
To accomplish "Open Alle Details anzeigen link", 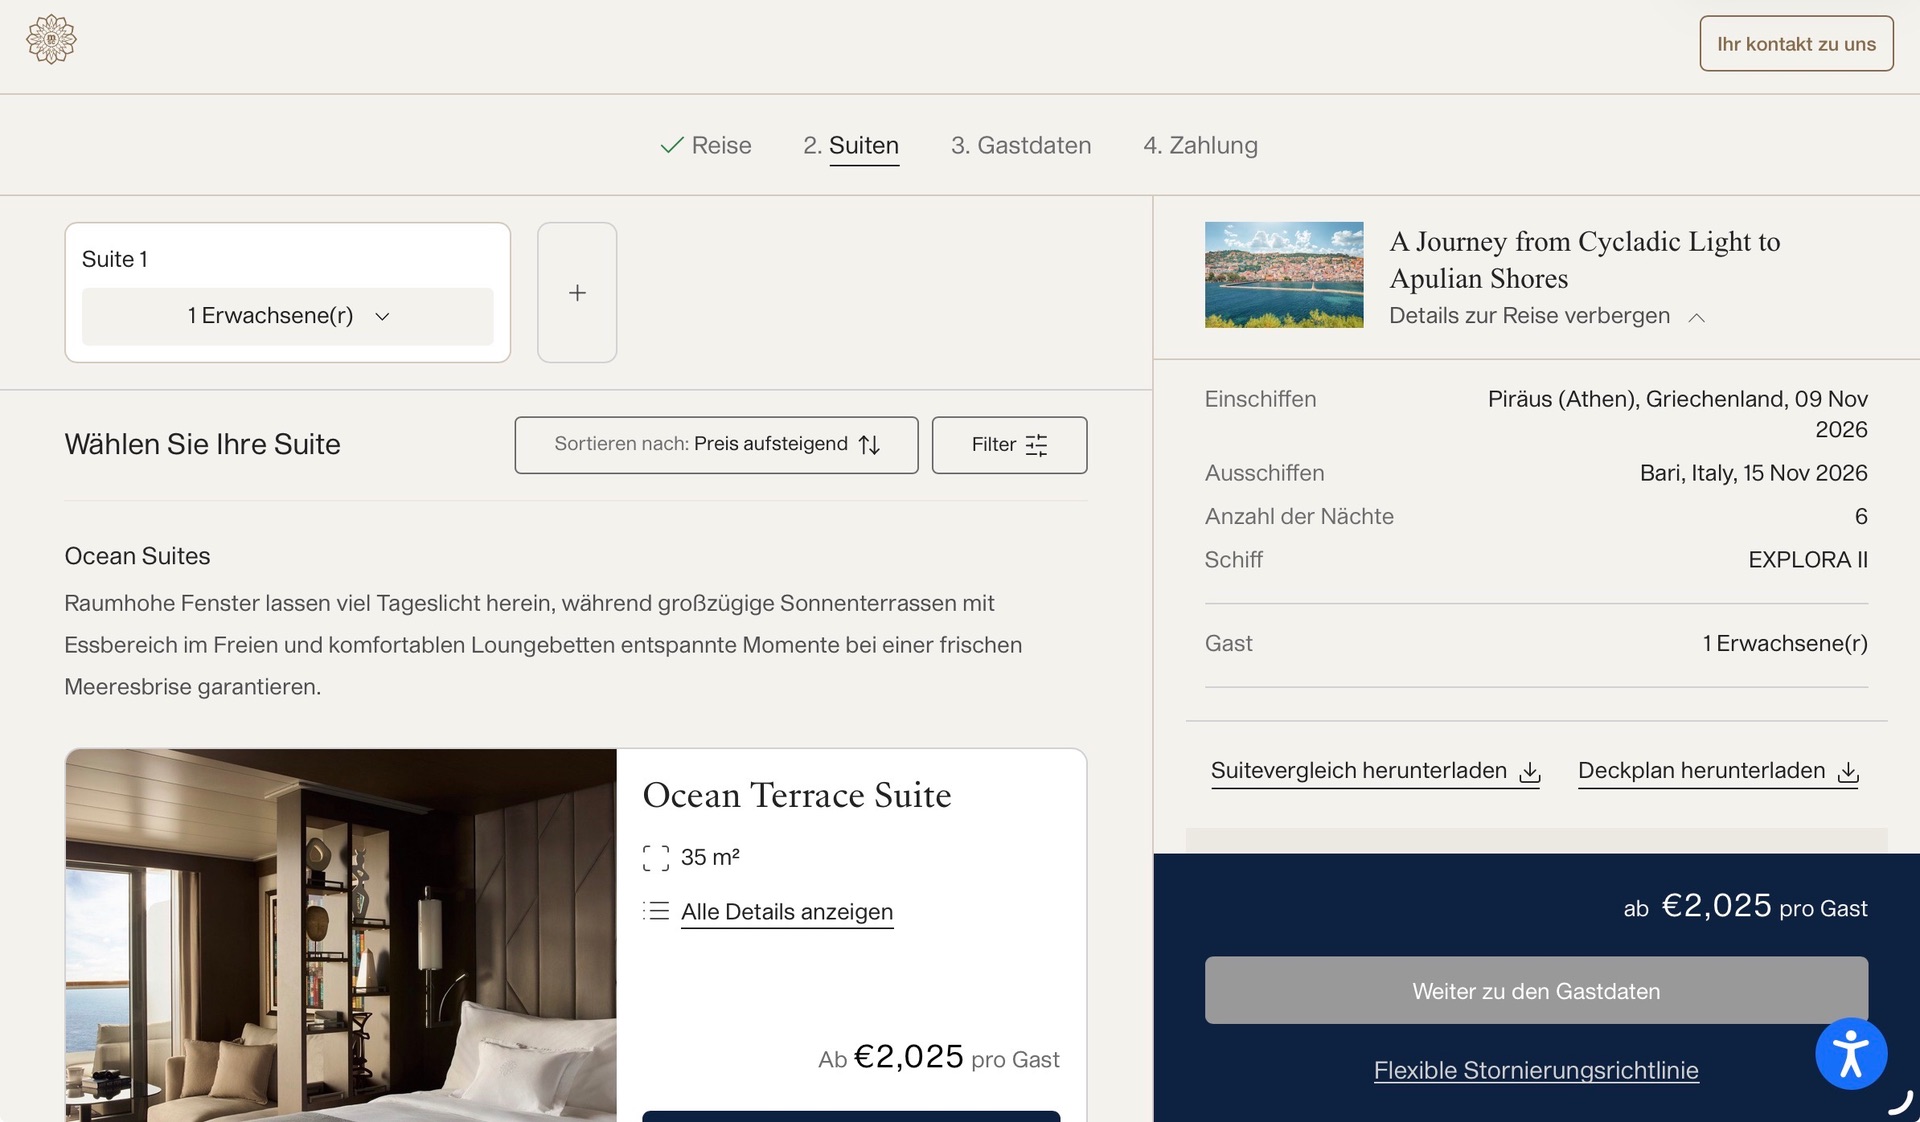I will [x=787, y=912].
